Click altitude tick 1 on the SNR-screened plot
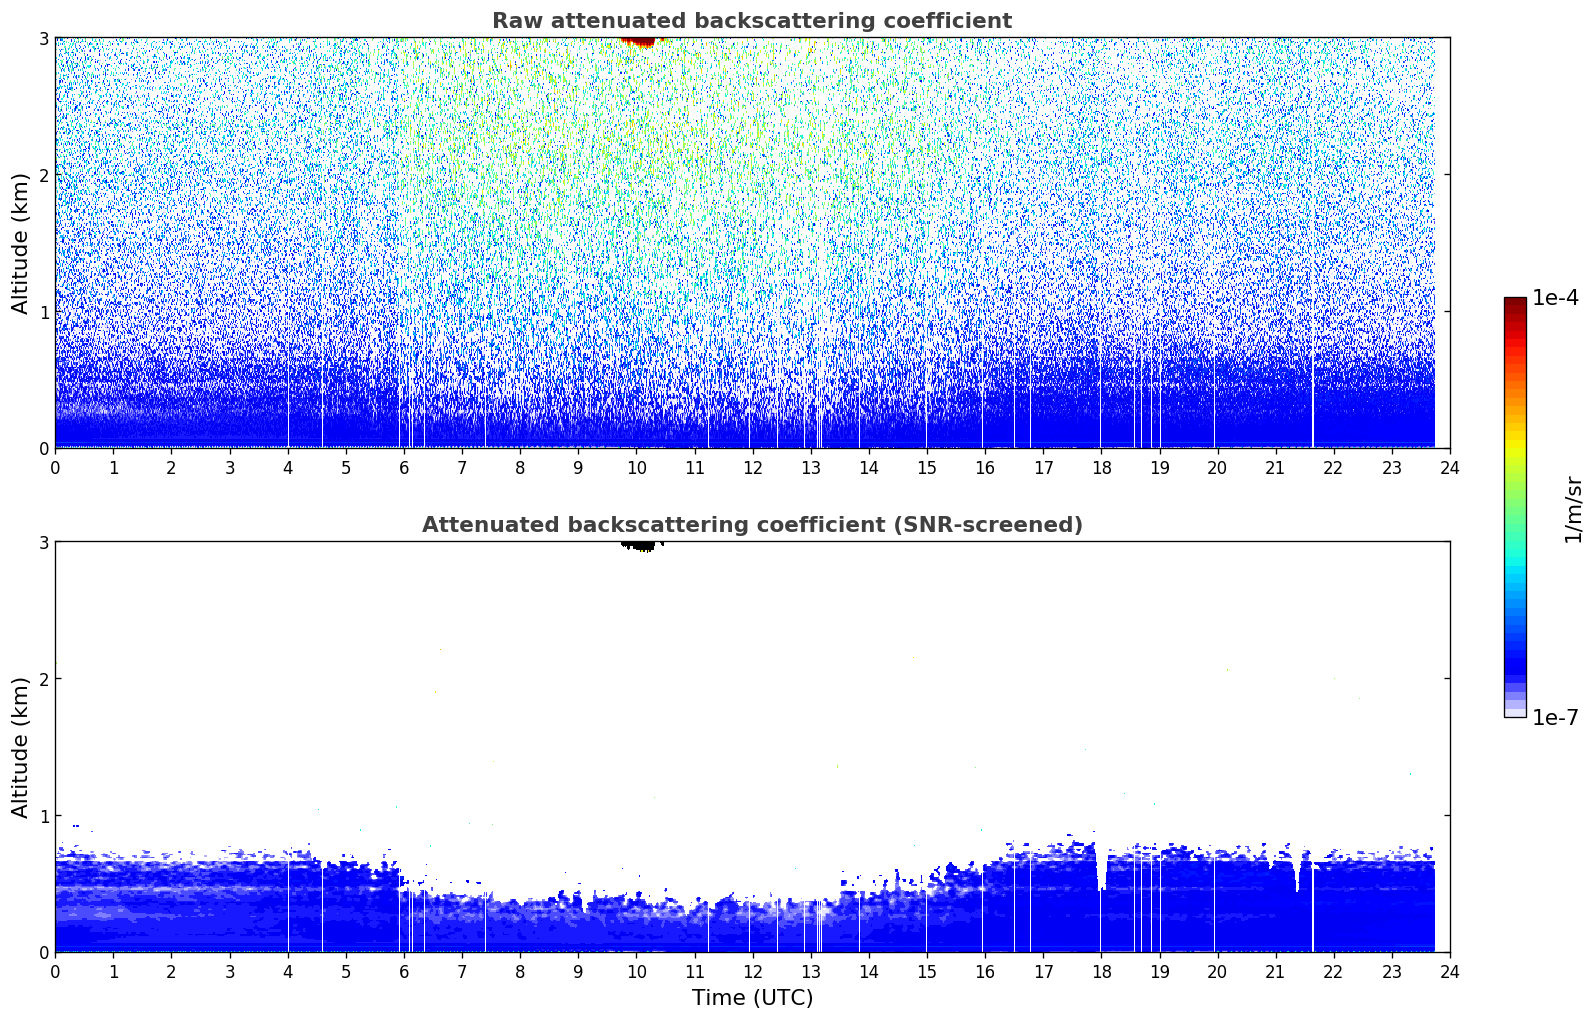 coord(43,816)
